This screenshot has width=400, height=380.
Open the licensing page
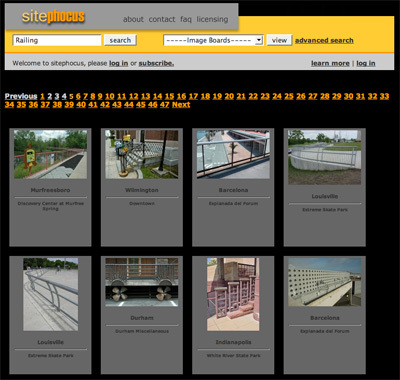coord(212,19)
